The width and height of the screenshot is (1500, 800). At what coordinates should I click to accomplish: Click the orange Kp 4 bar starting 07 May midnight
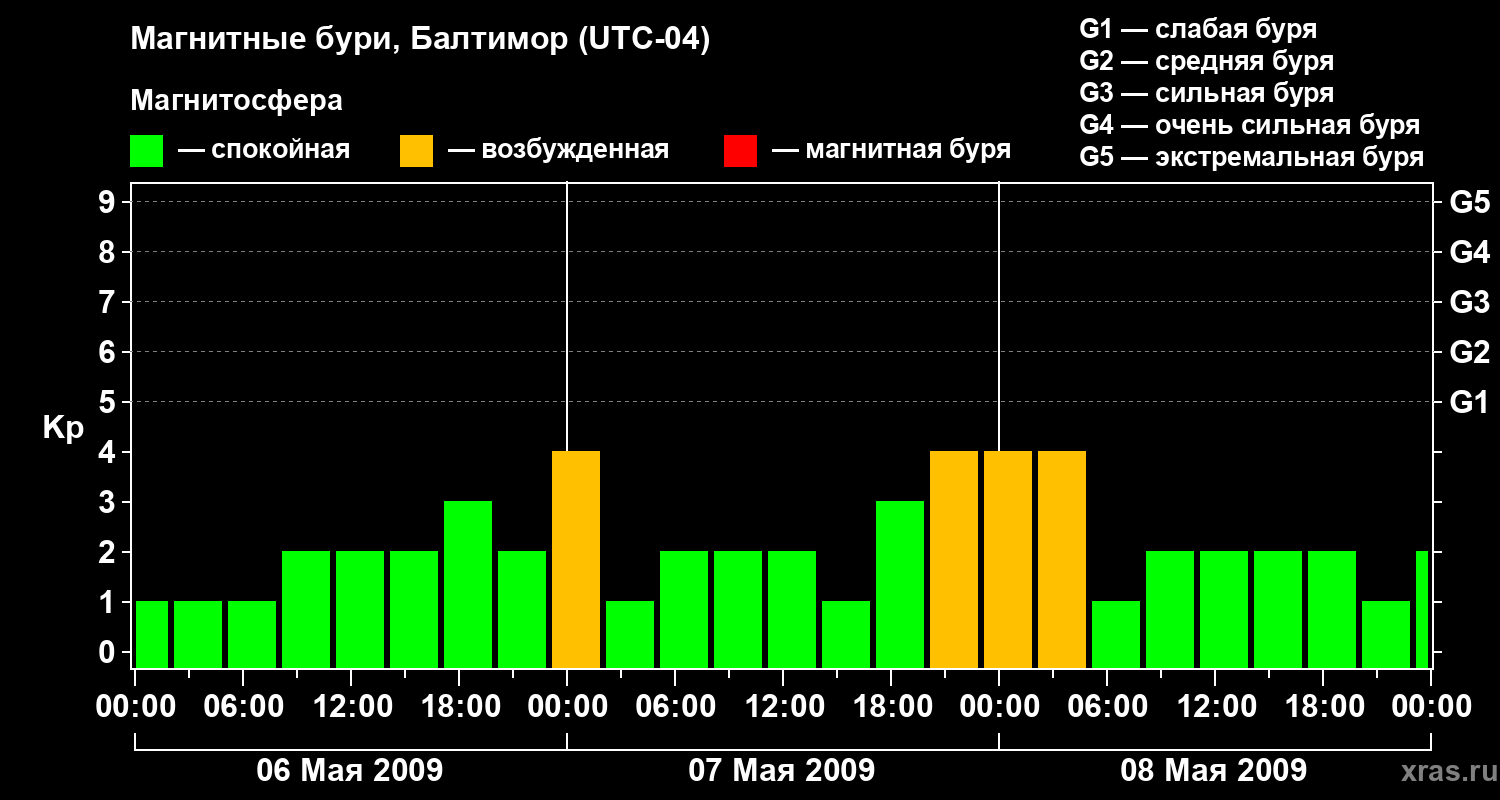pos(576,560)
